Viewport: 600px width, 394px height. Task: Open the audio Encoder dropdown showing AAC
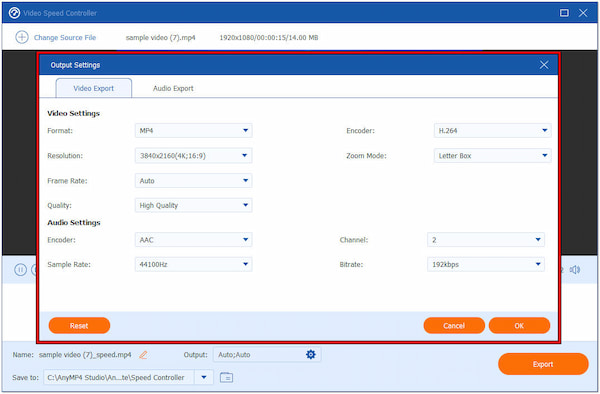(194, 240)
